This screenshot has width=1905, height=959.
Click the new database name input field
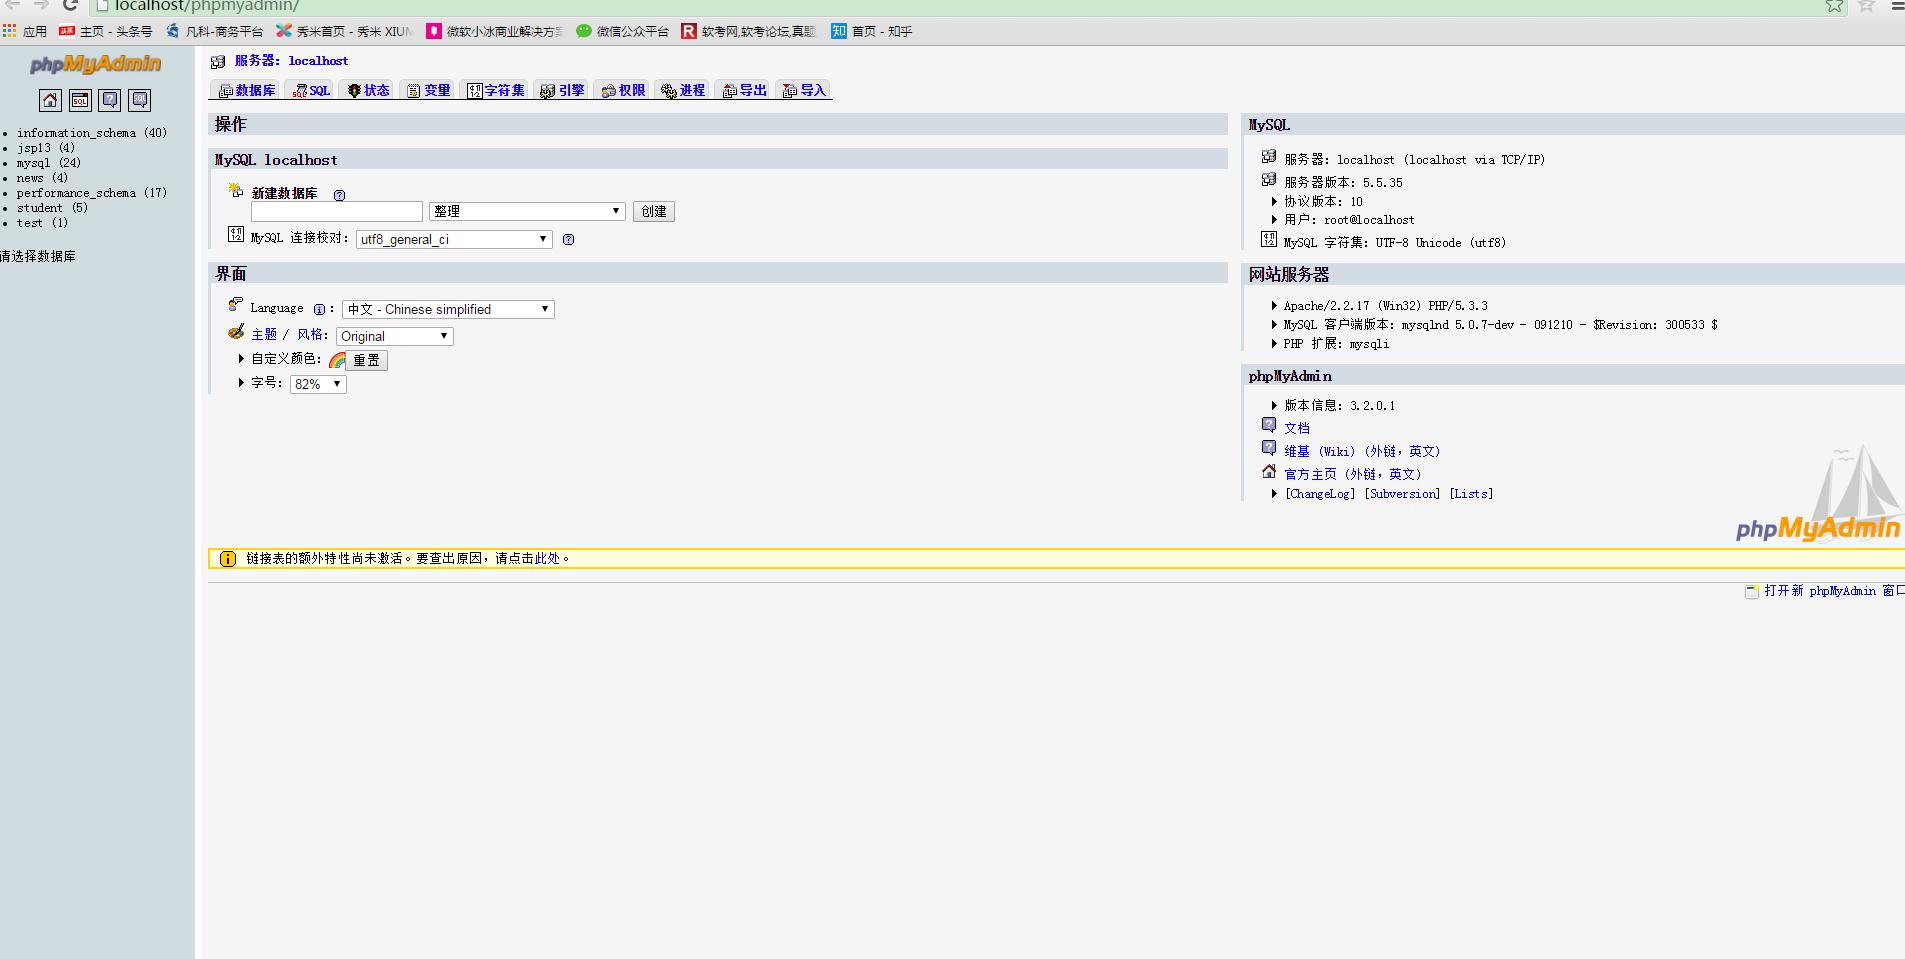pos(336,212)
